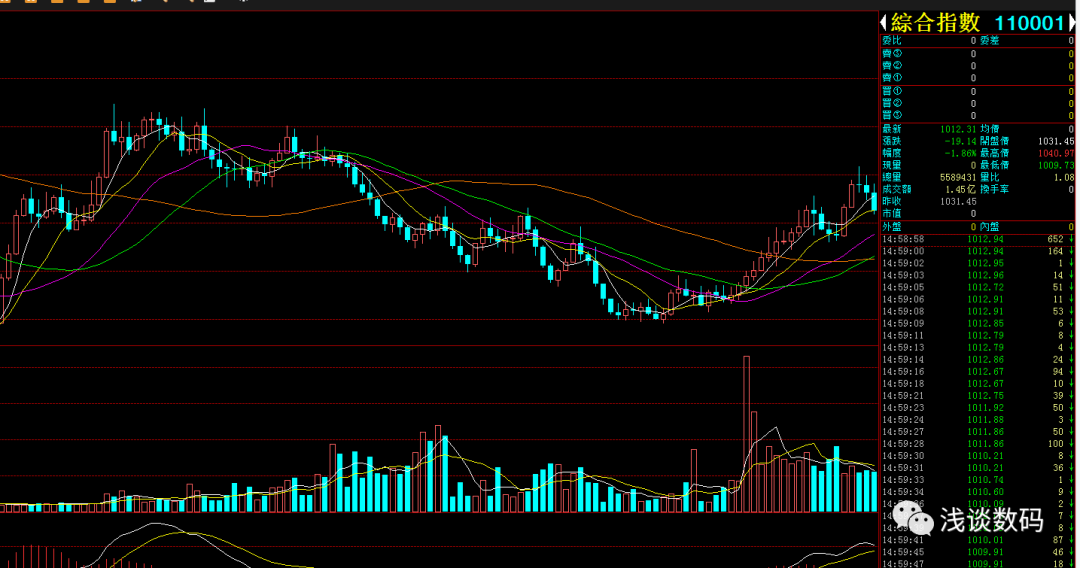Click the 委差 label
This screenshot has height=568, width=1080.
click(990, 41)
